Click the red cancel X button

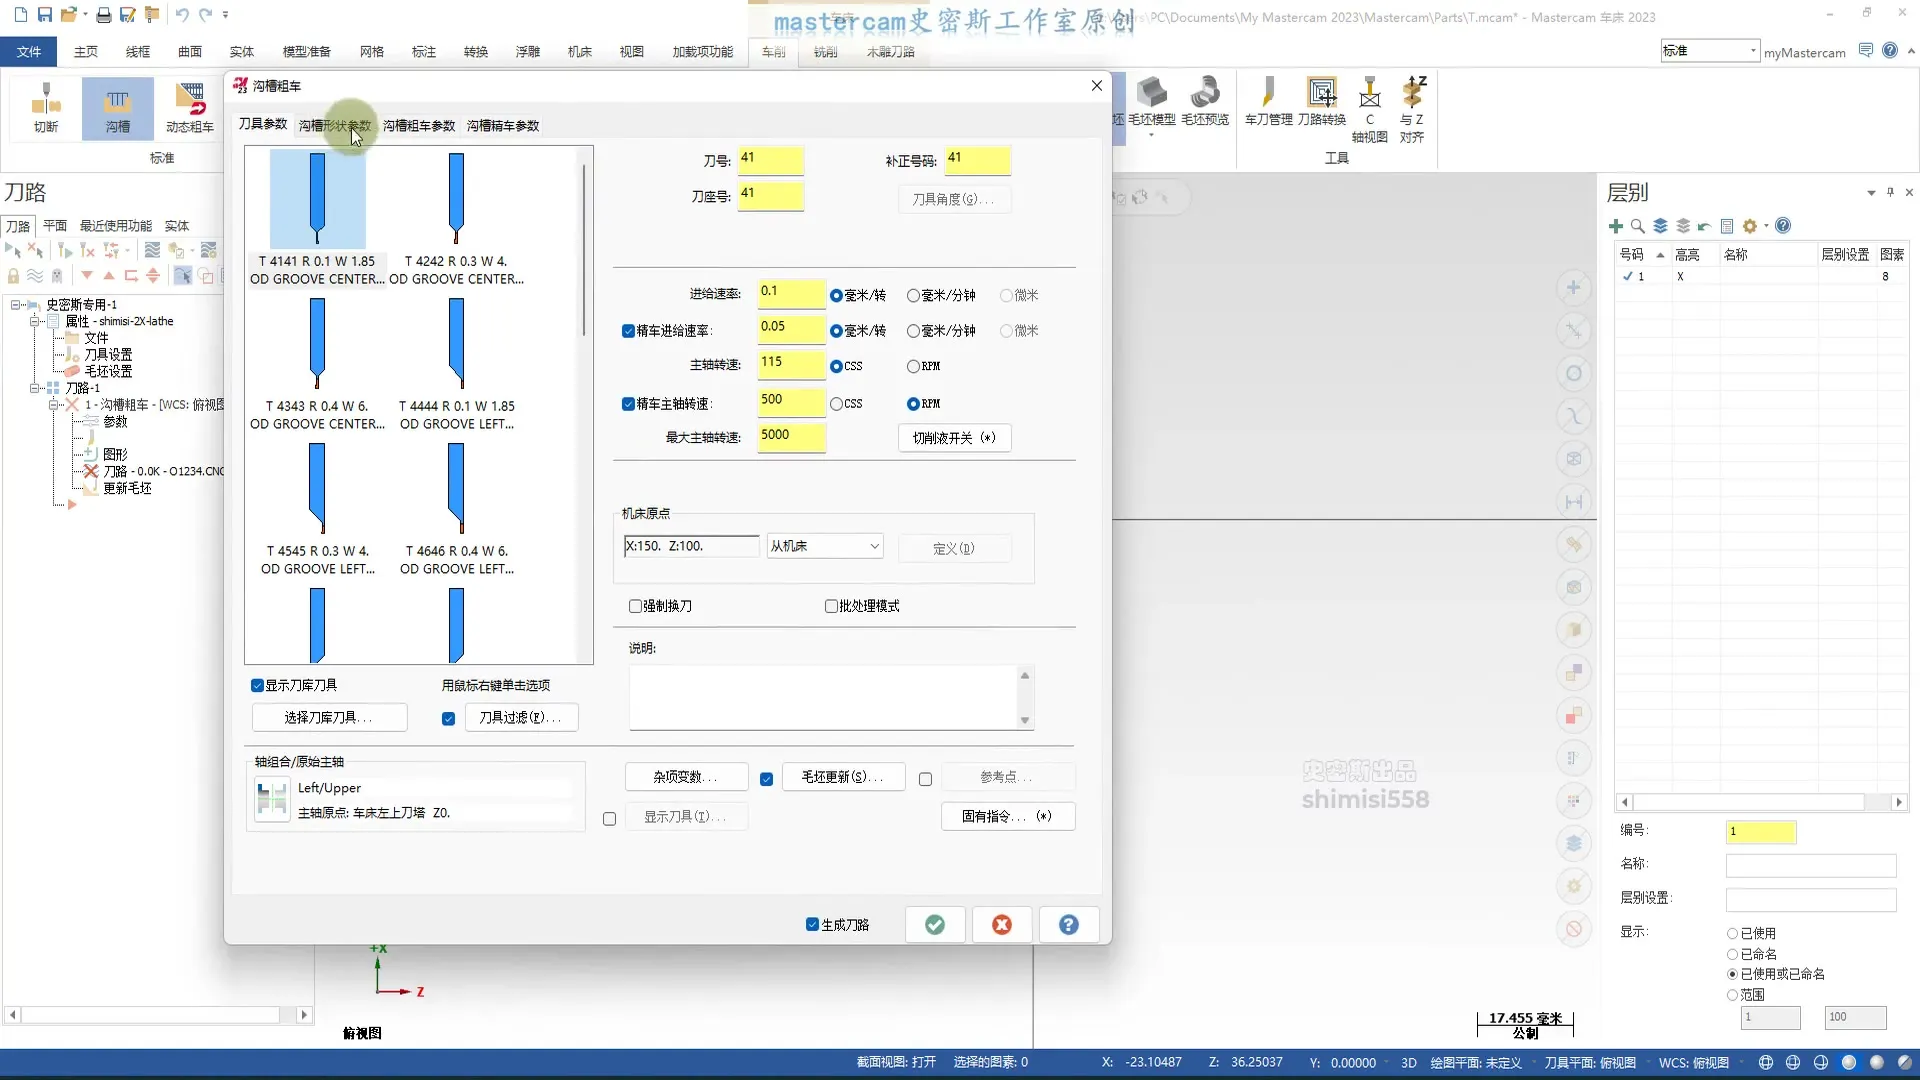(x=1001, y=925)
